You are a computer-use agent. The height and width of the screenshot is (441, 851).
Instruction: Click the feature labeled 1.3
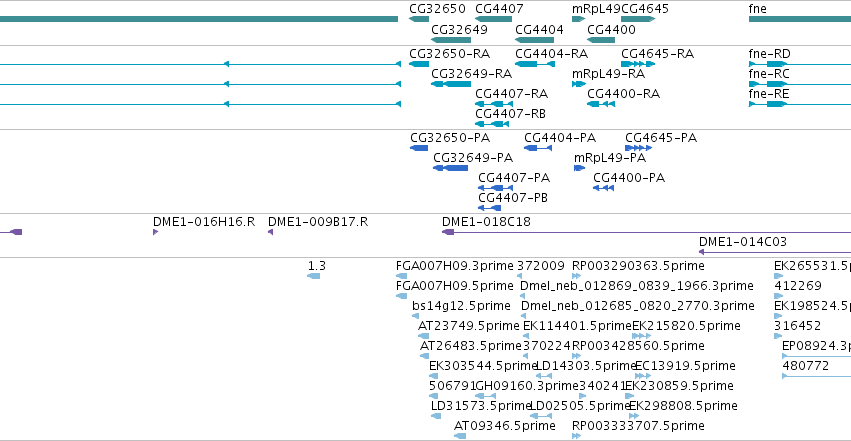coord(313,276)
